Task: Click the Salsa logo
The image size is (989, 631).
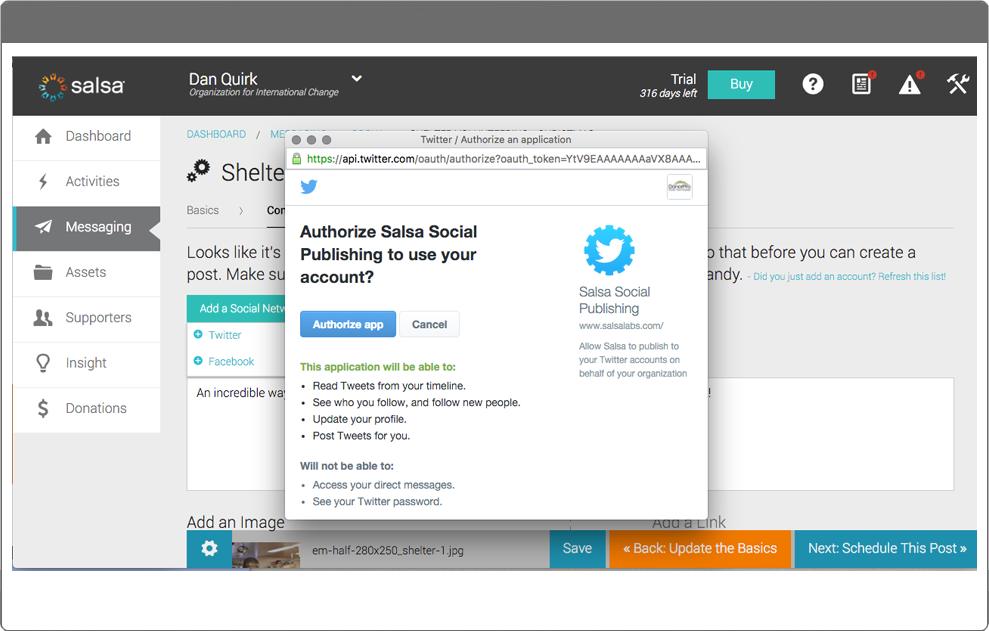Action: [81, 86]
